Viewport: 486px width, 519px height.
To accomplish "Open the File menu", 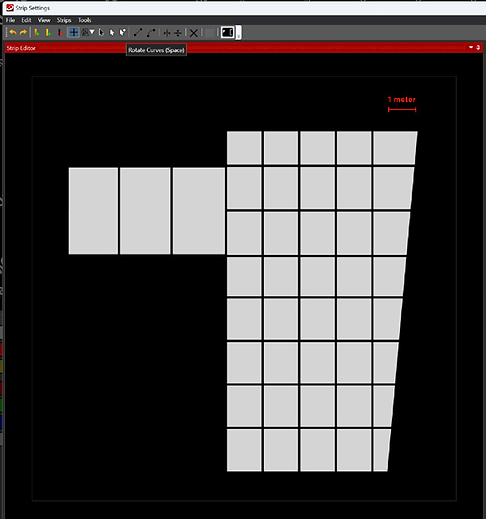I will 10,20.
